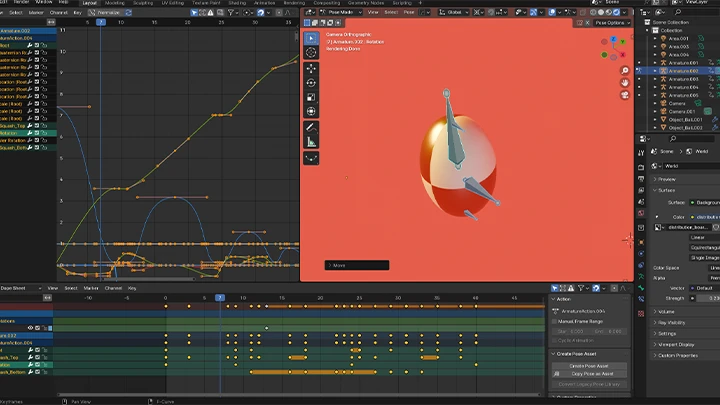Click the Create Pose Asset button
The height and width of the screenshot is (405, 720).
pyautogui.click(x=589, y=366)
